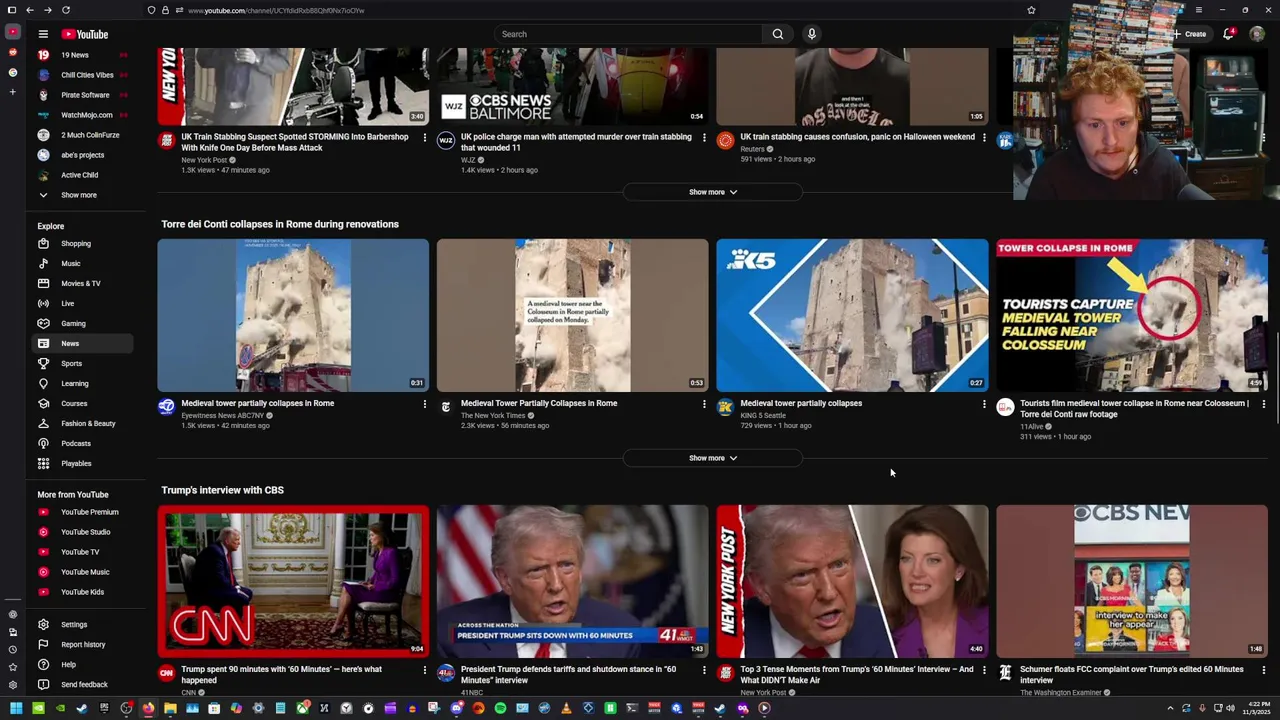Click the browser address bar URL
The image size is (1280, 720).
point(276,10)
